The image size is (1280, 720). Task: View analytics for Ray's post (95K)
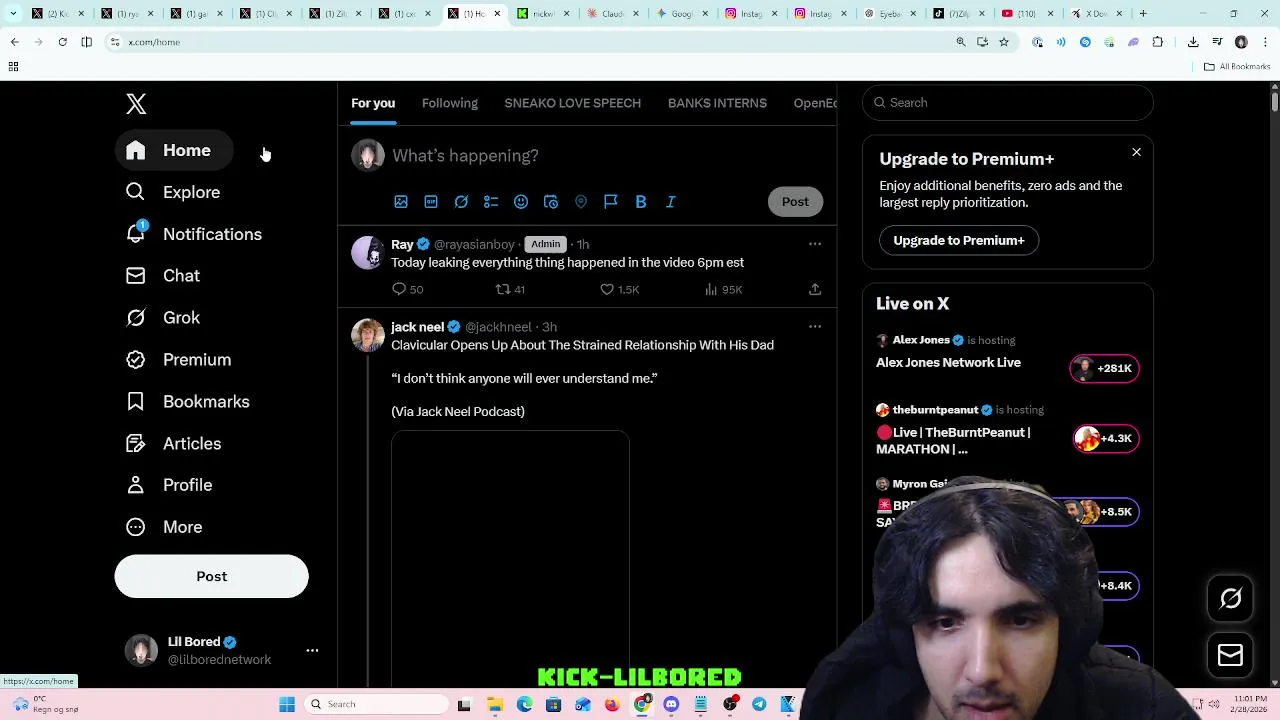click(x=723, y=289)
